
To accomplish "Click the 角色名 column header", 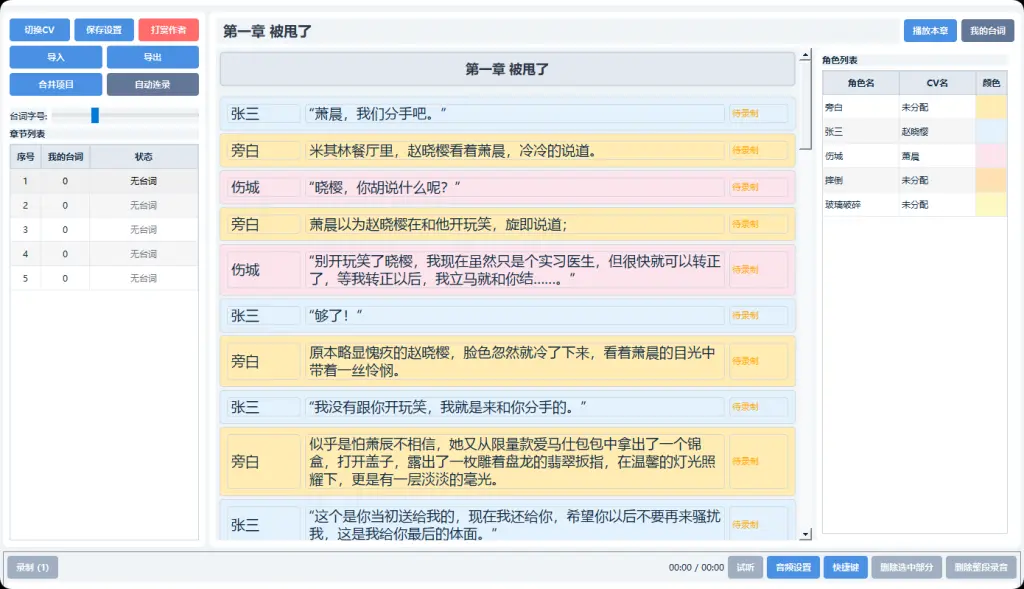I will click(x=861, y=83).
